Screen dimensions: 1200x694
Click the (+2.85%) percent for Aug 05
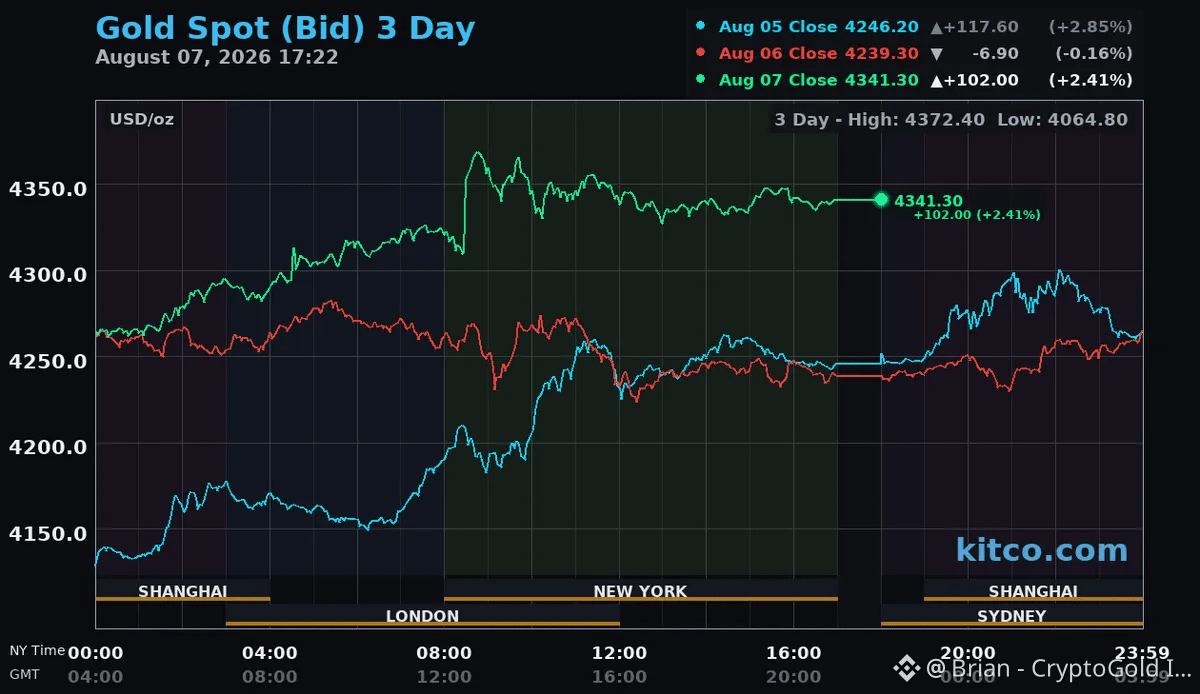[x=1090, y=27]
